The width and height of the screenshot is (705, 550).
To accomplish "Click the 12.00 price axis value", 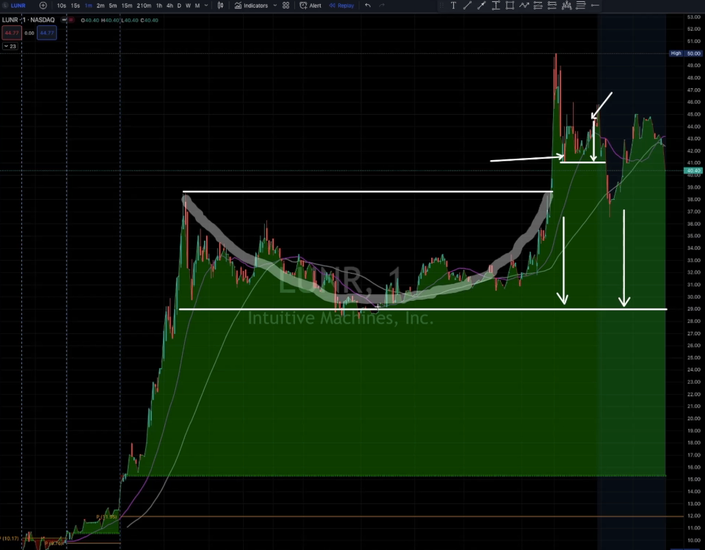I will (x=693, y=516).
